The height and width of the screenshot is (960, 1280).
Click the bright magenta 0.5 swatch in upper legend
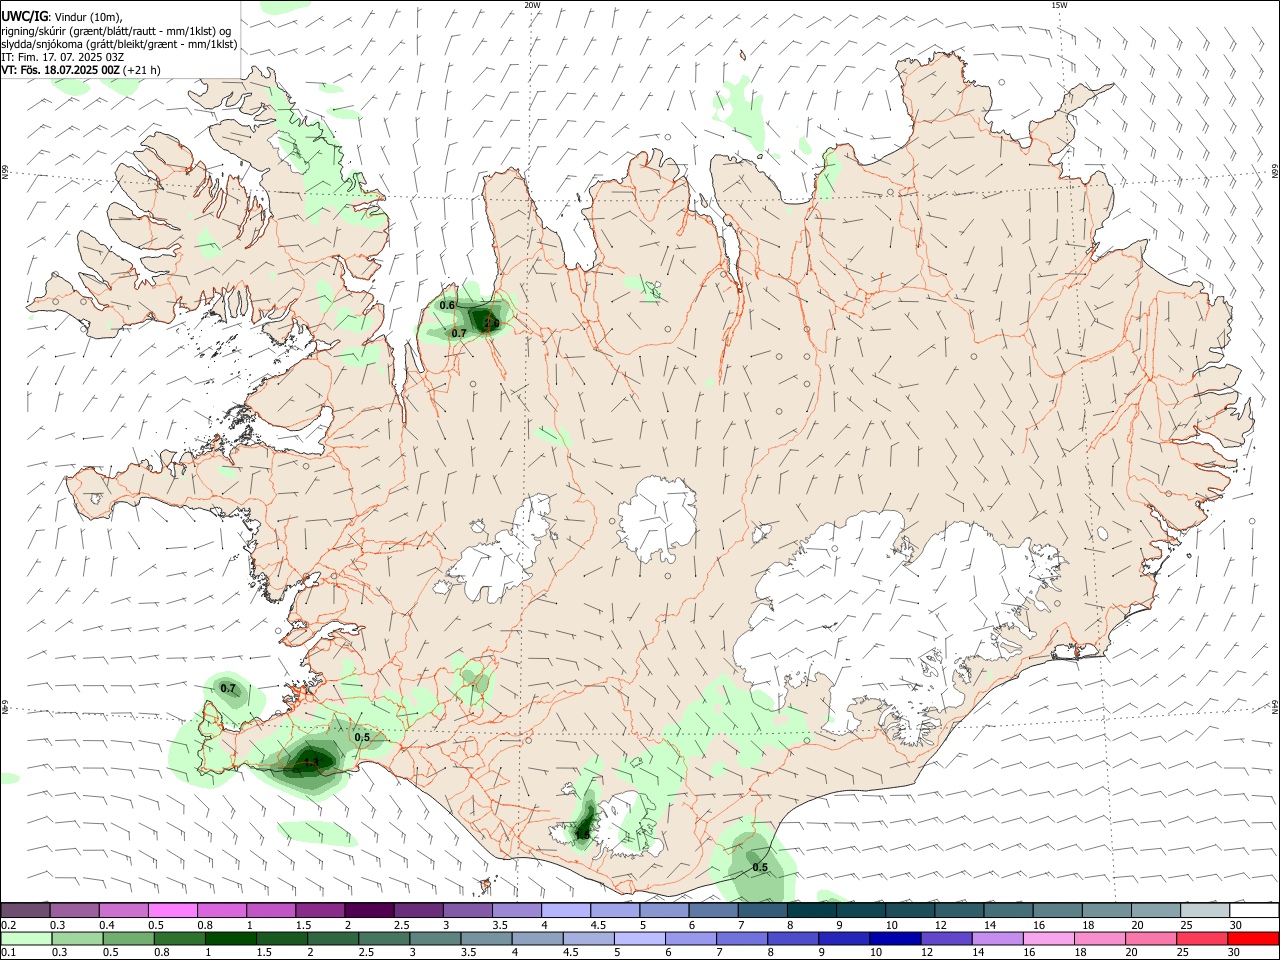[x=174, y=911]
